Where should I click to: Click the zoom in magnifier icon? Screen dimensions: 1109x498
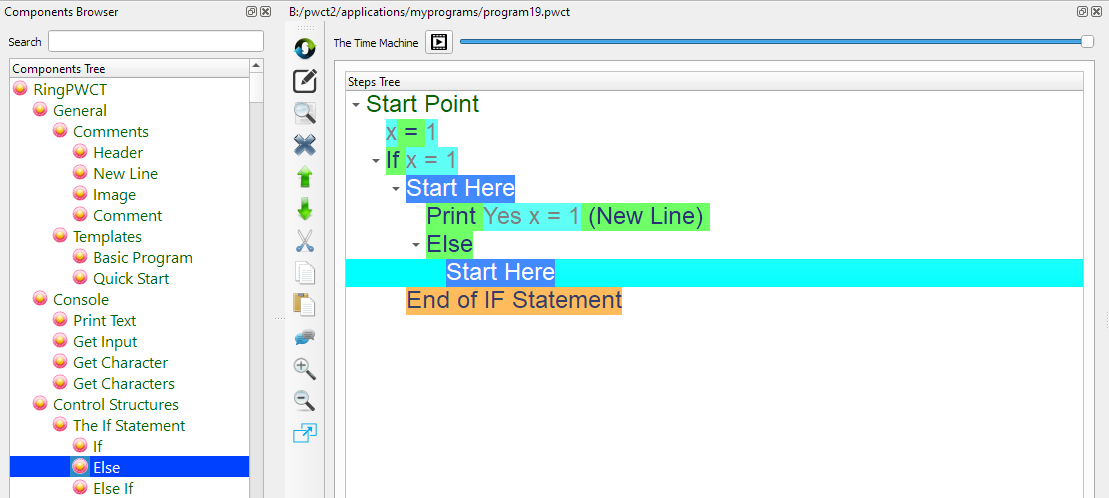click(x=305, y=369)
